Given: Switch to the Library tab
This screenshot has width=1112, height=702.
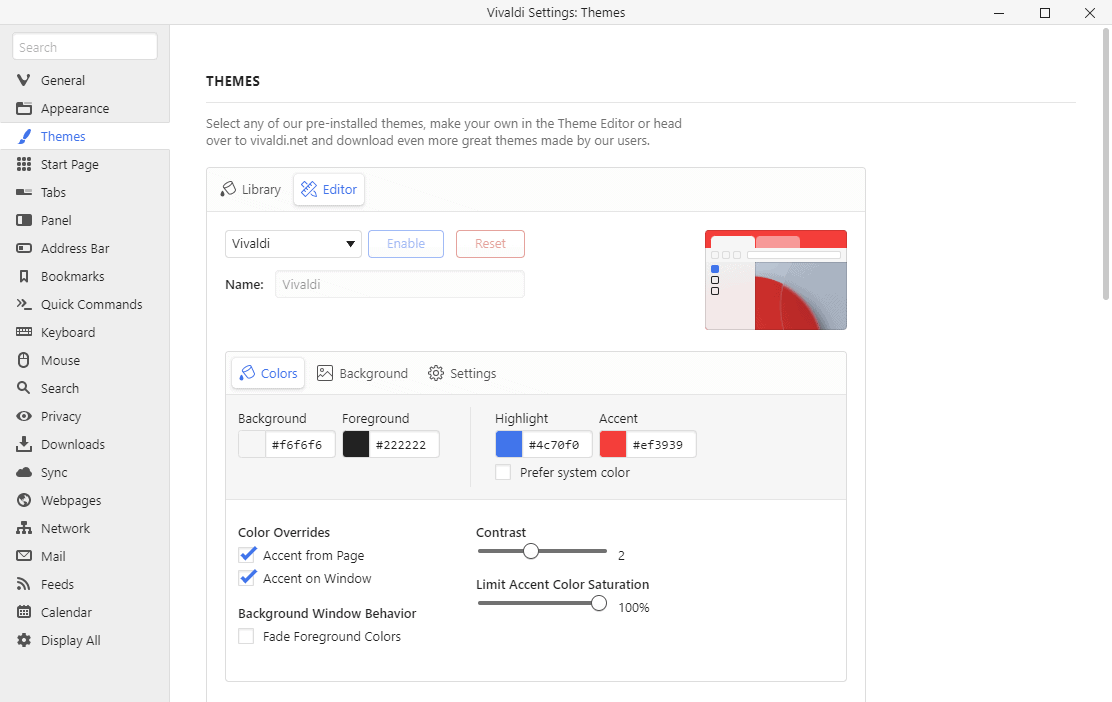Looking at the screenshot, I should [x=249, y=188].
